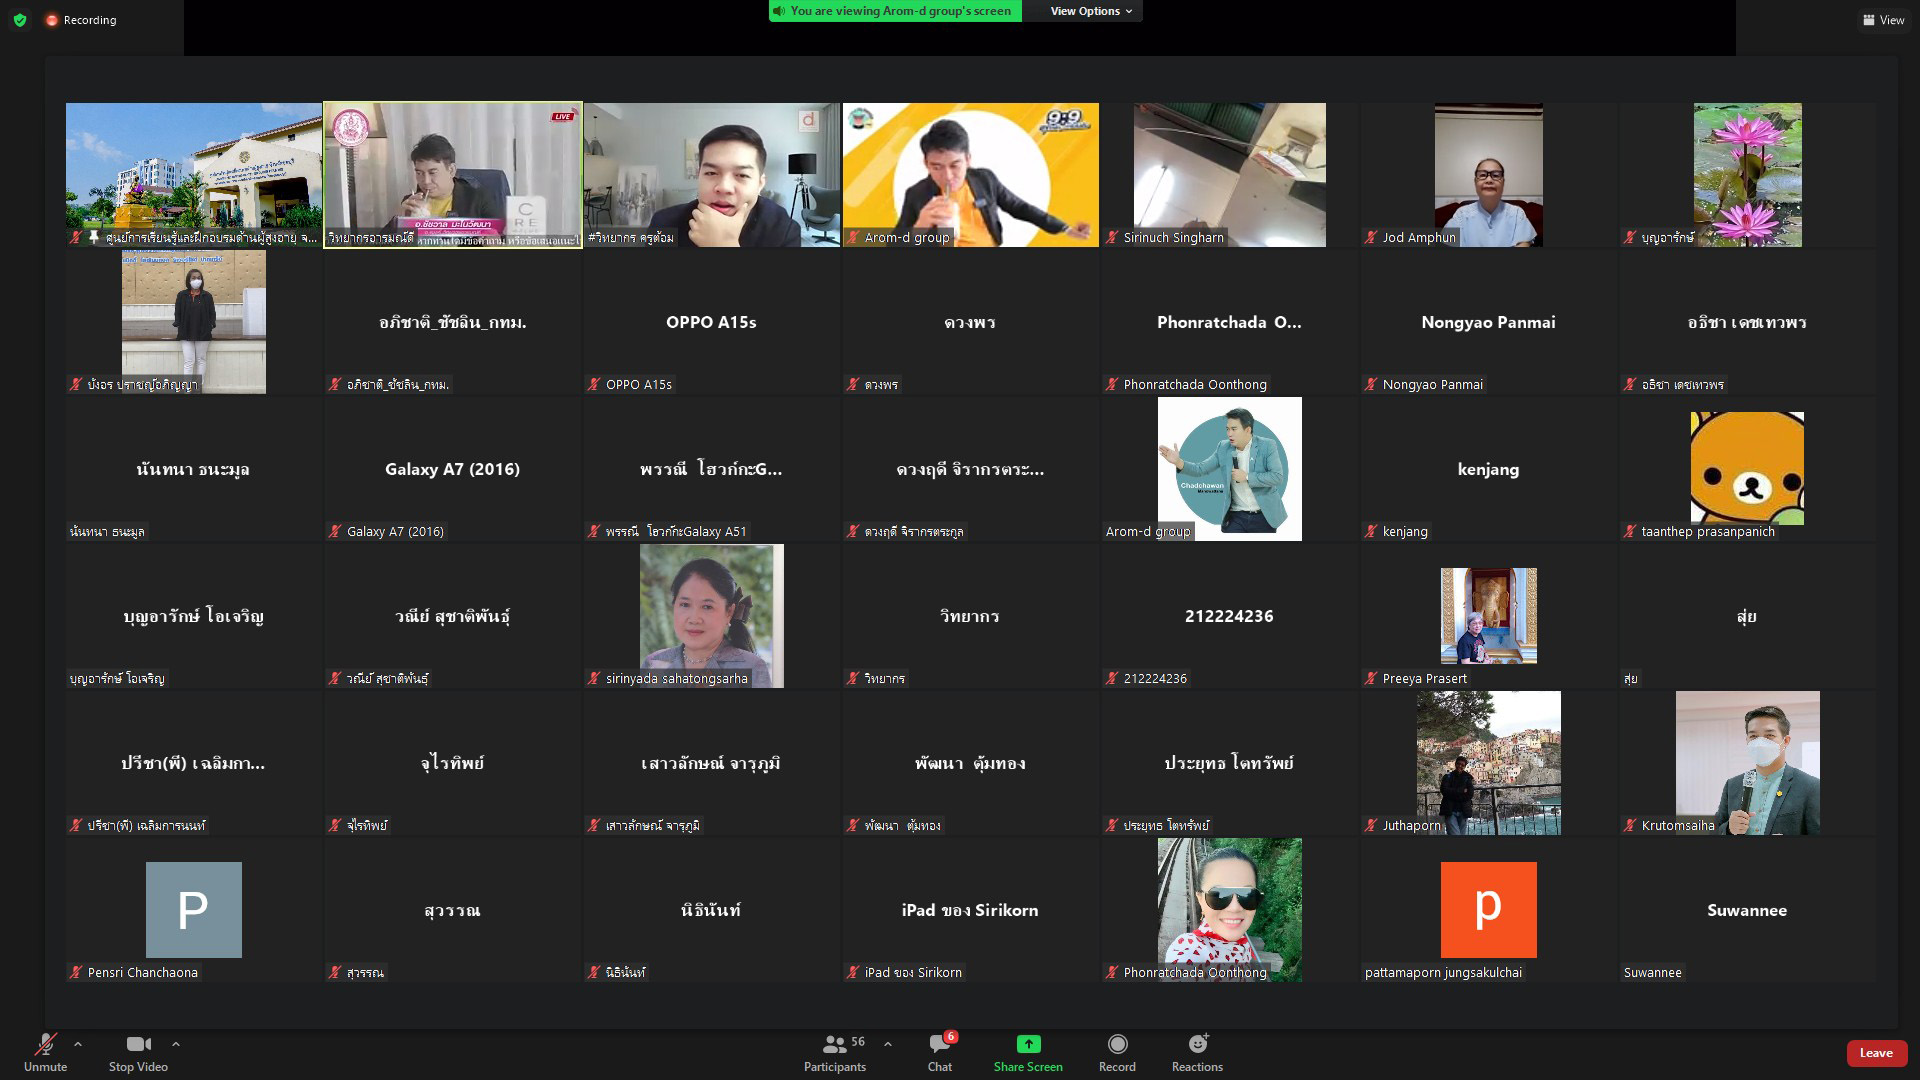Click the green Share Screen icon
1920x1080 pixels.
[1028, 1045]
